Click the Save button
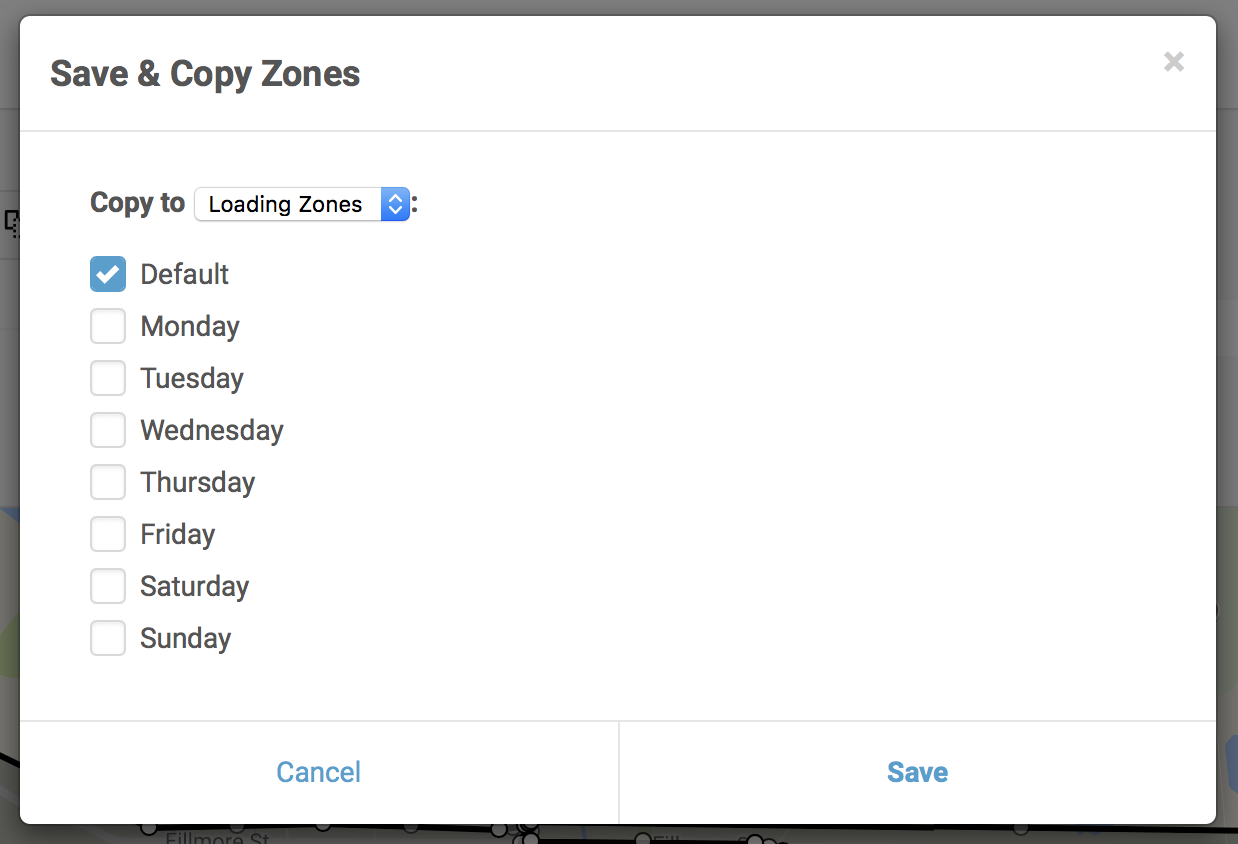 click(916, 772)
